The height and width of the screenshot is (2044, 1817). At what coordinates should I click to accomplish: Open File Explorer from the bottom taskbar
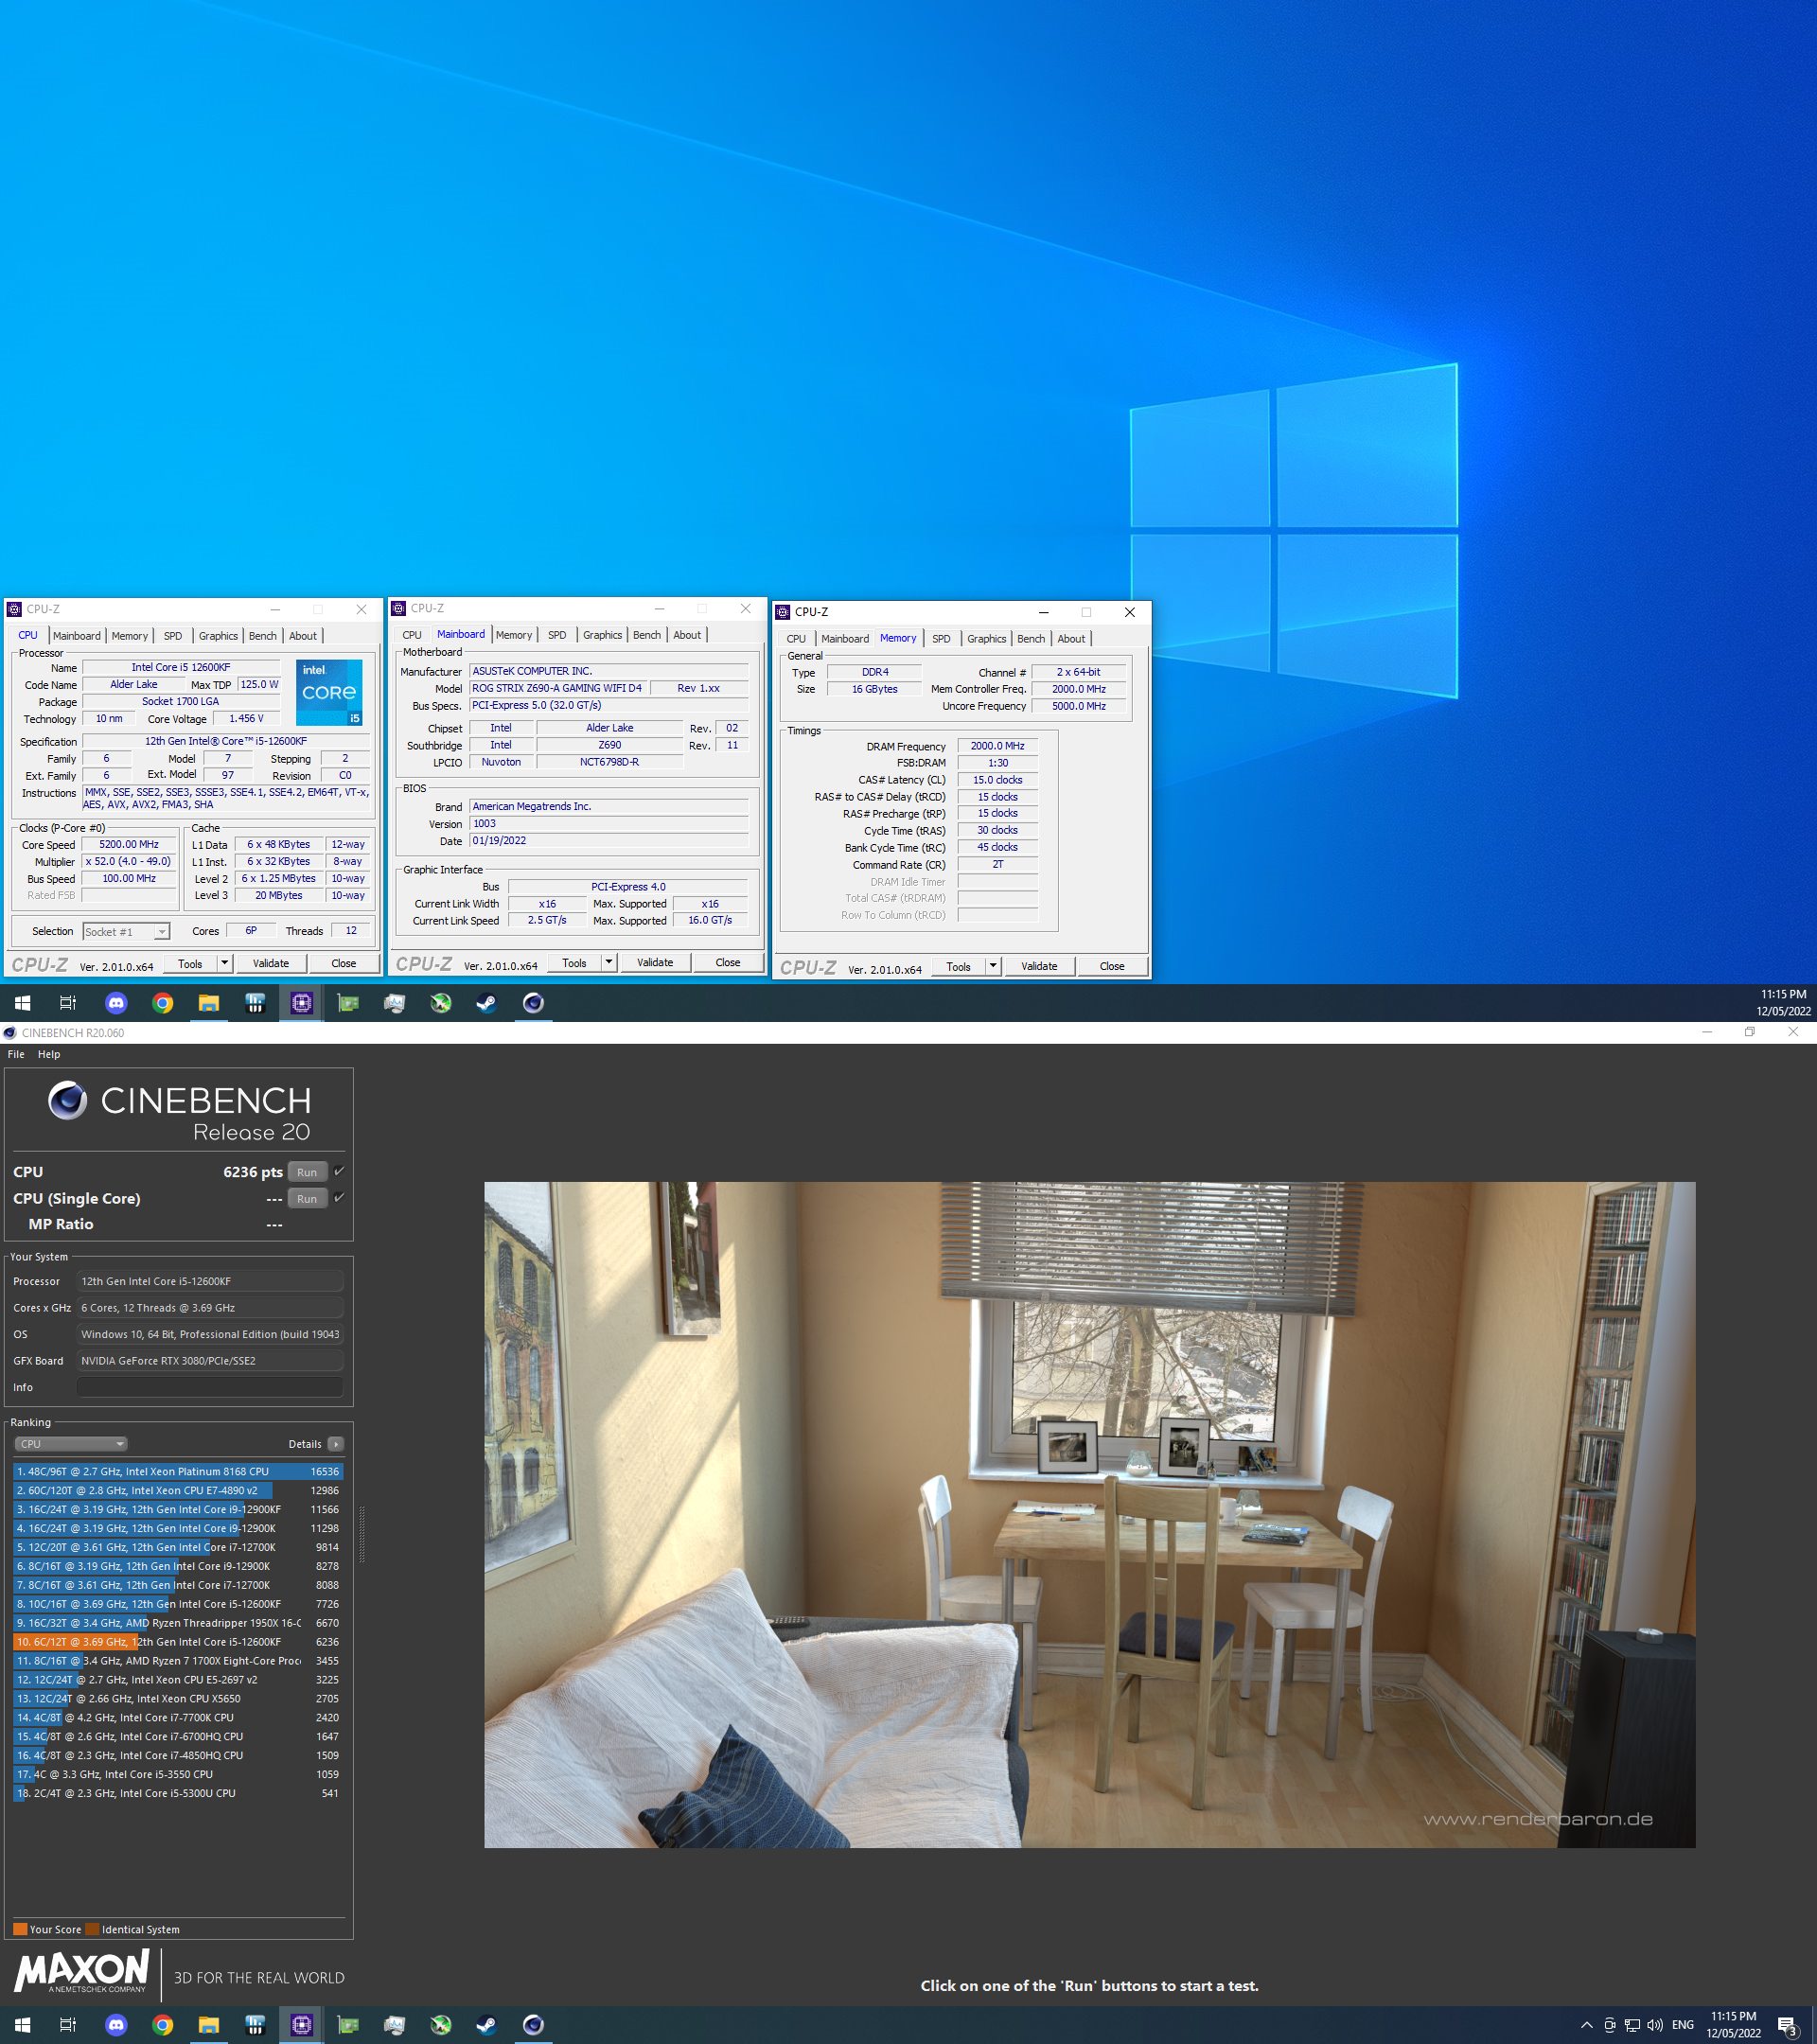(x=209, y=2025)
